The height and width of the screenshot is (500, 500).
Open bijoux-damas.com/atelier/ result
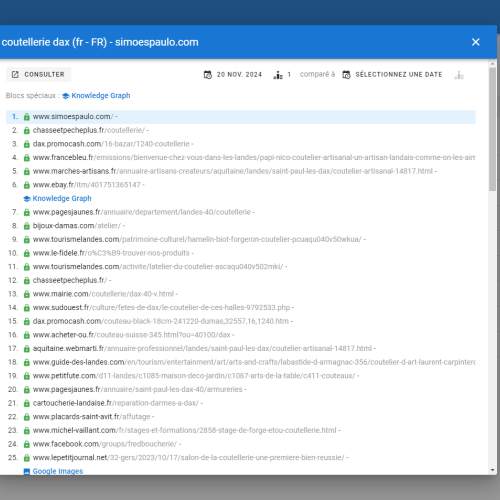point(77,226)
